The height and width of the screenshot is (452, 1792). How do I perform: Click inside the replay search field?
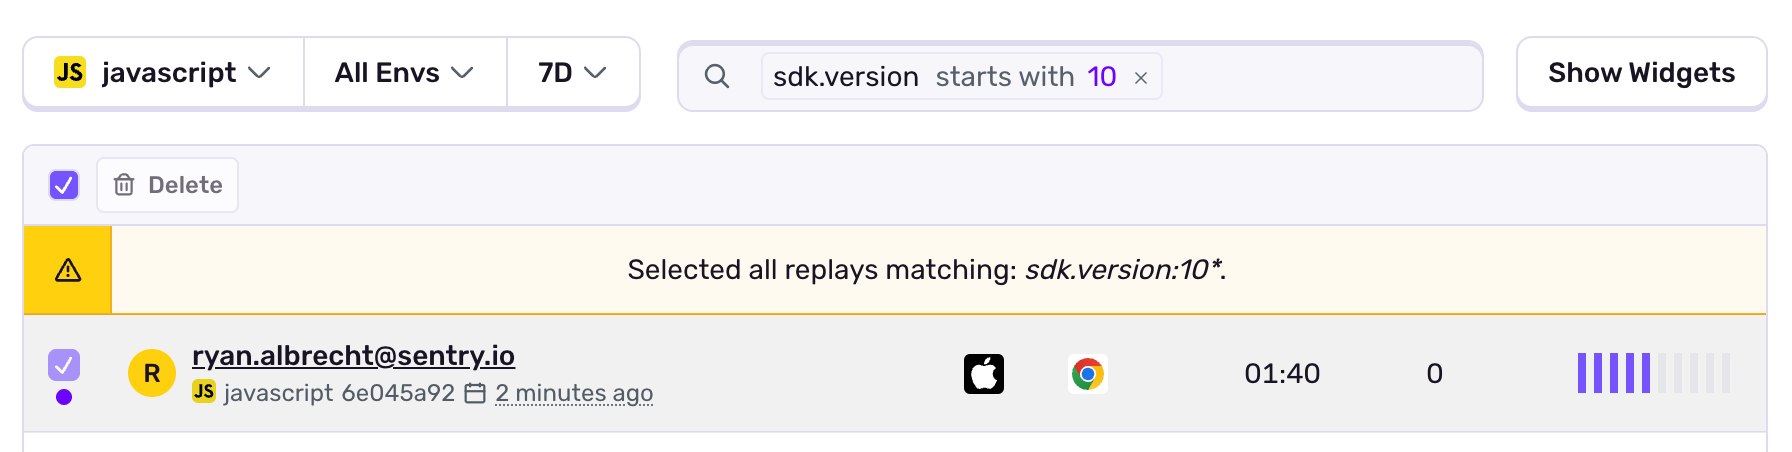coord(1320,76)
